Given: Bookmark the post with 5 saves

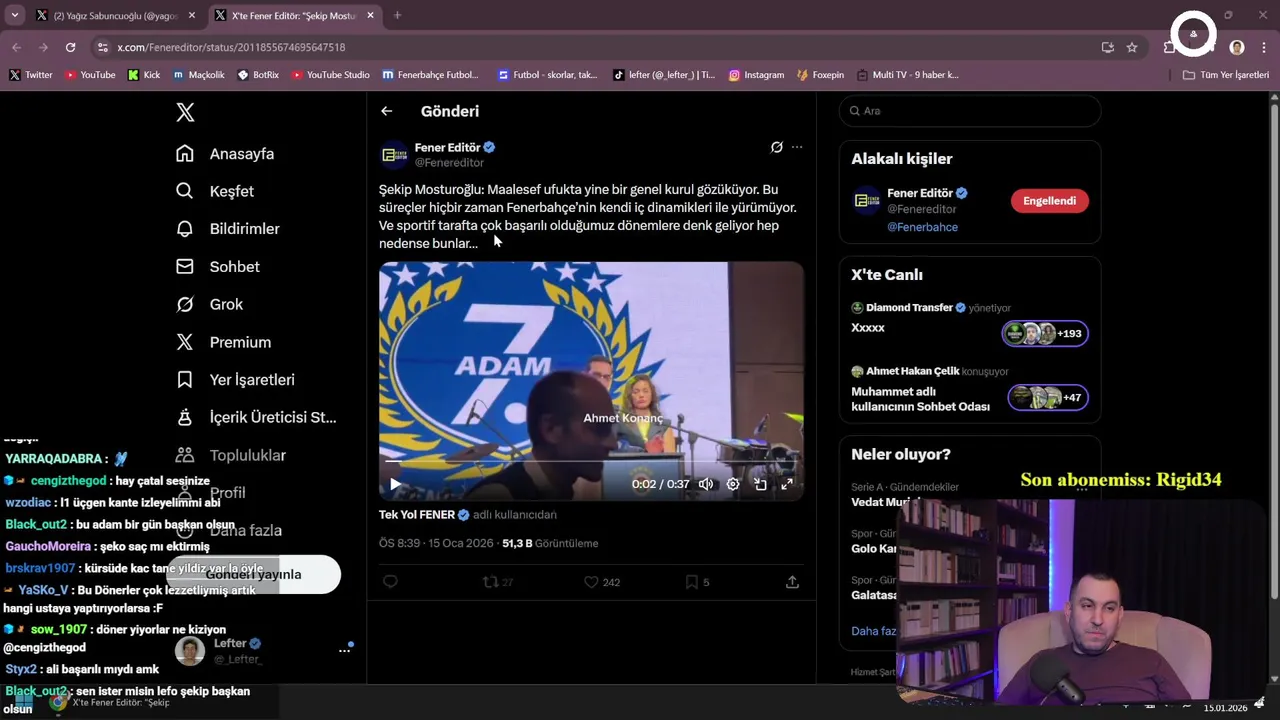Looking at the screenshot, I should tap(697, 582).
